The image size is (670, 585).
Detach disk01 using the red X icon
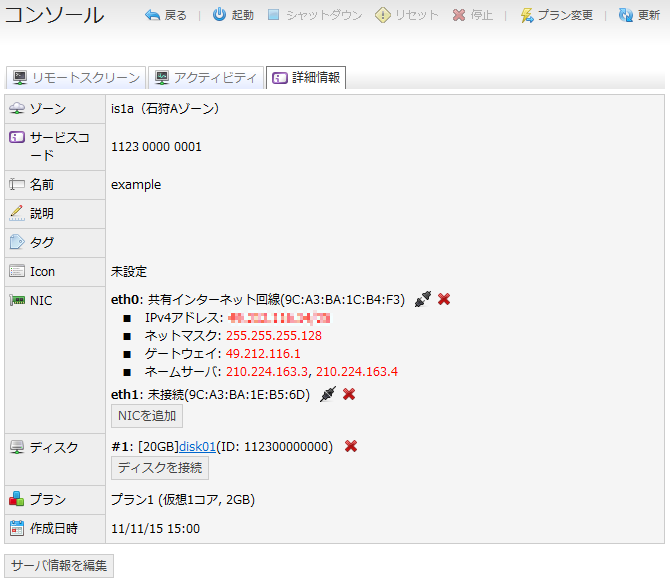tap(351, 446)
